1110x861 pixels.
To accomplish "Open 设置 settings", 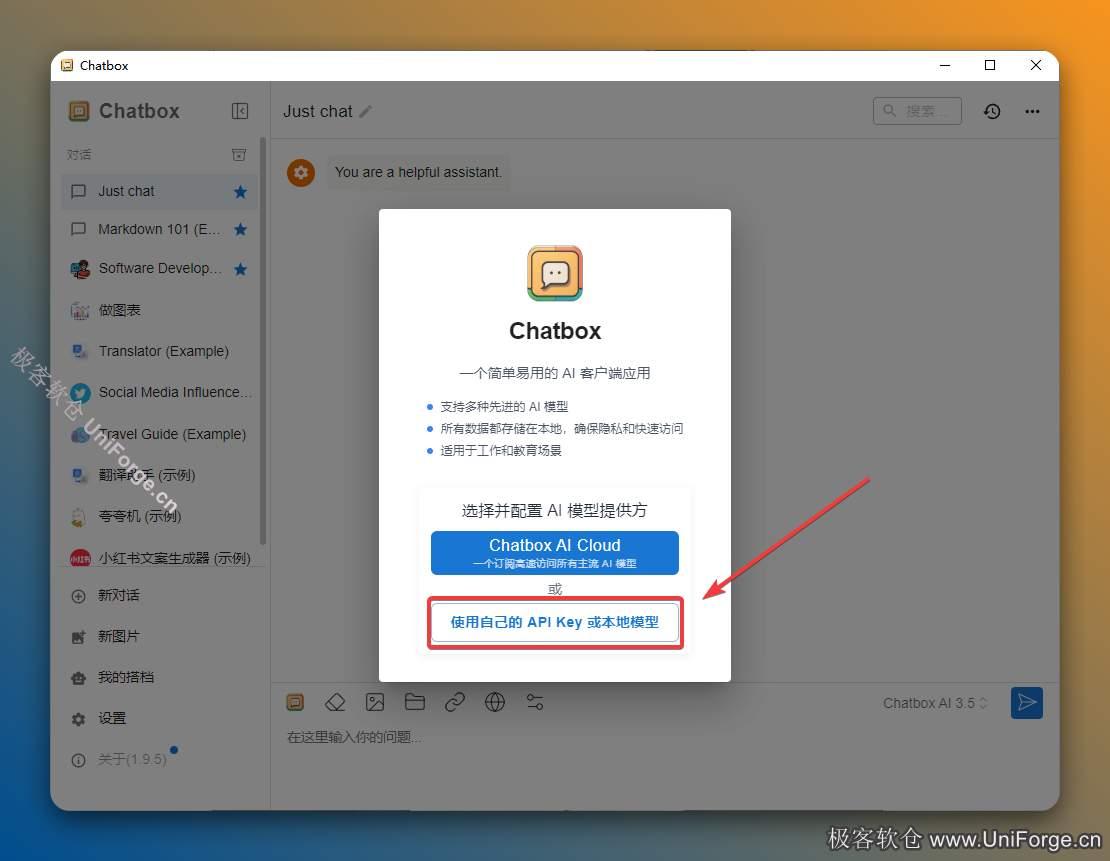I will click(160, 719).
